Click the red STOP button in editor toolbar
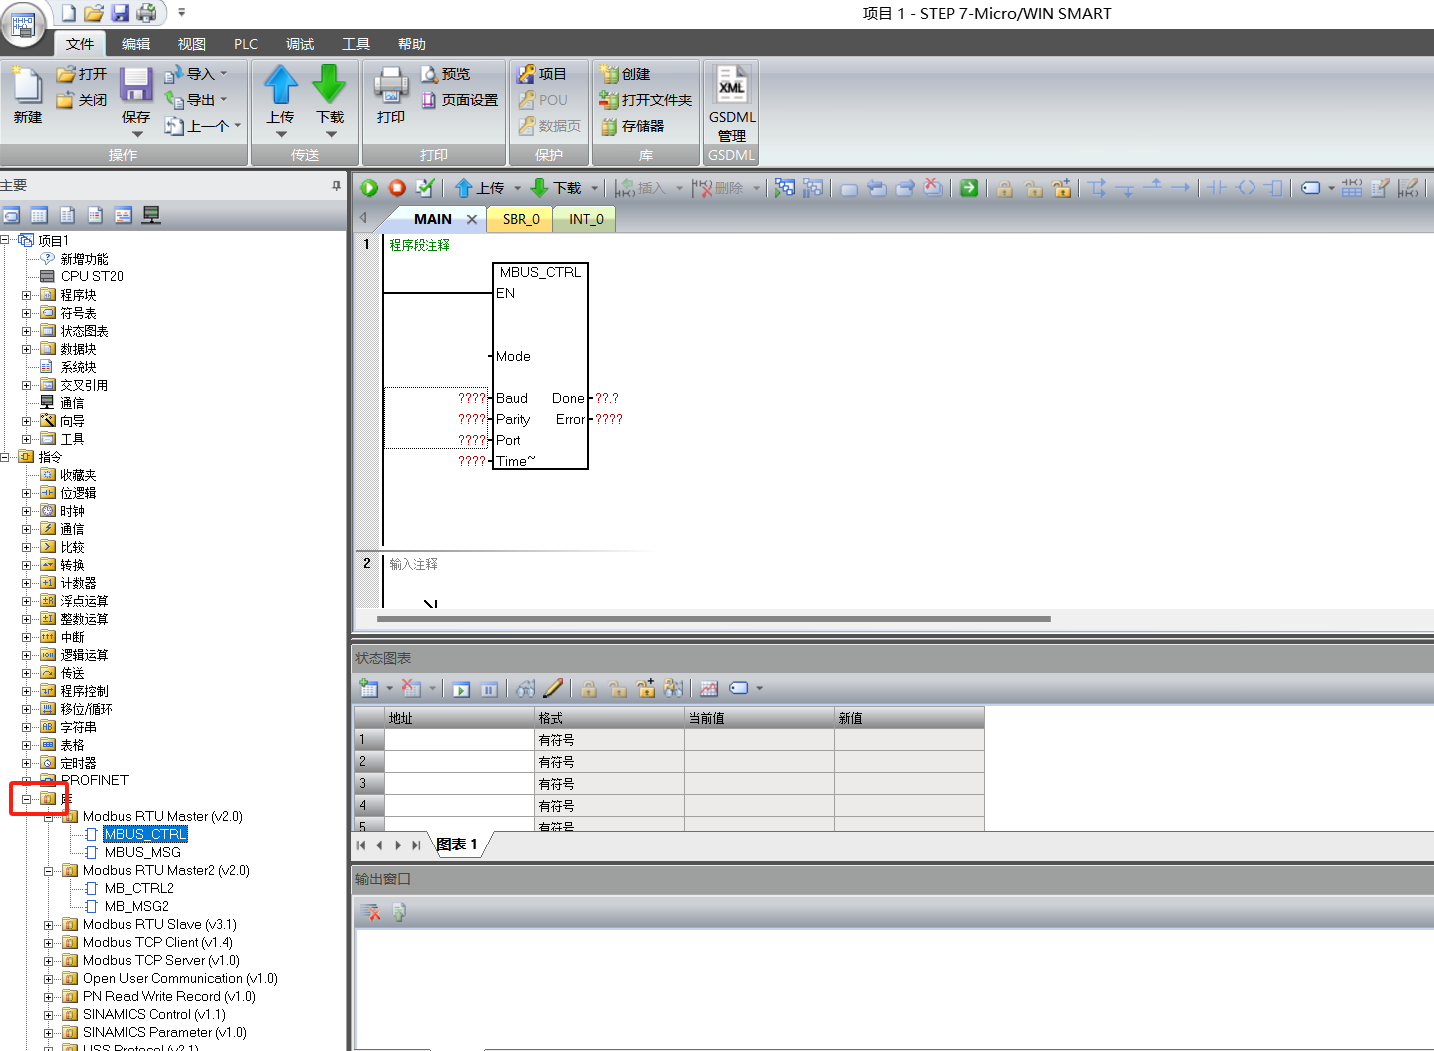 [397, 188]
